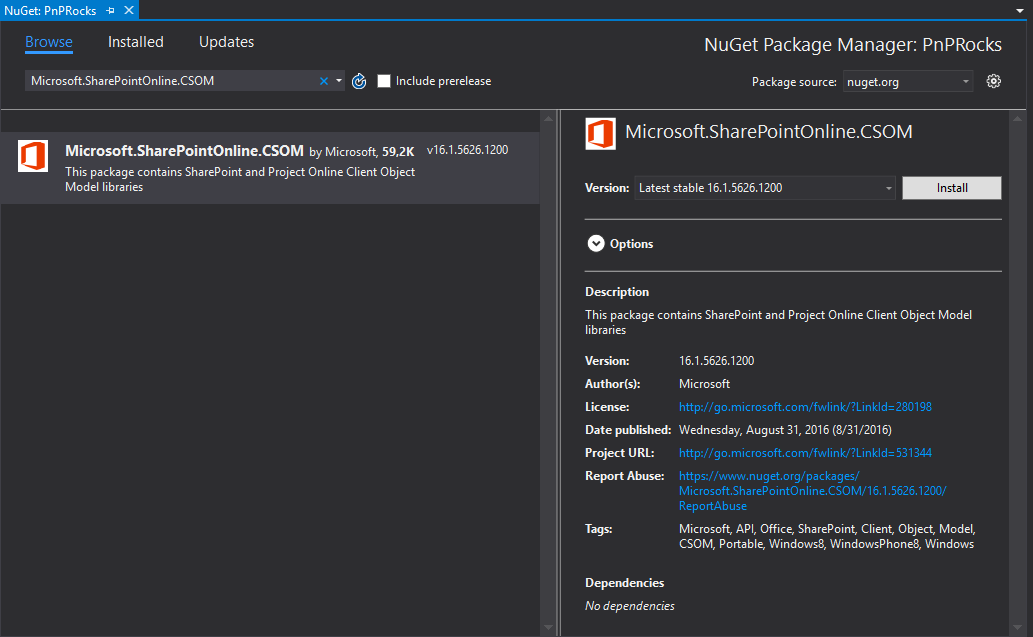Open the search box history dropdown arrow
1033x637 pixels.
click(x=340, y=81)
